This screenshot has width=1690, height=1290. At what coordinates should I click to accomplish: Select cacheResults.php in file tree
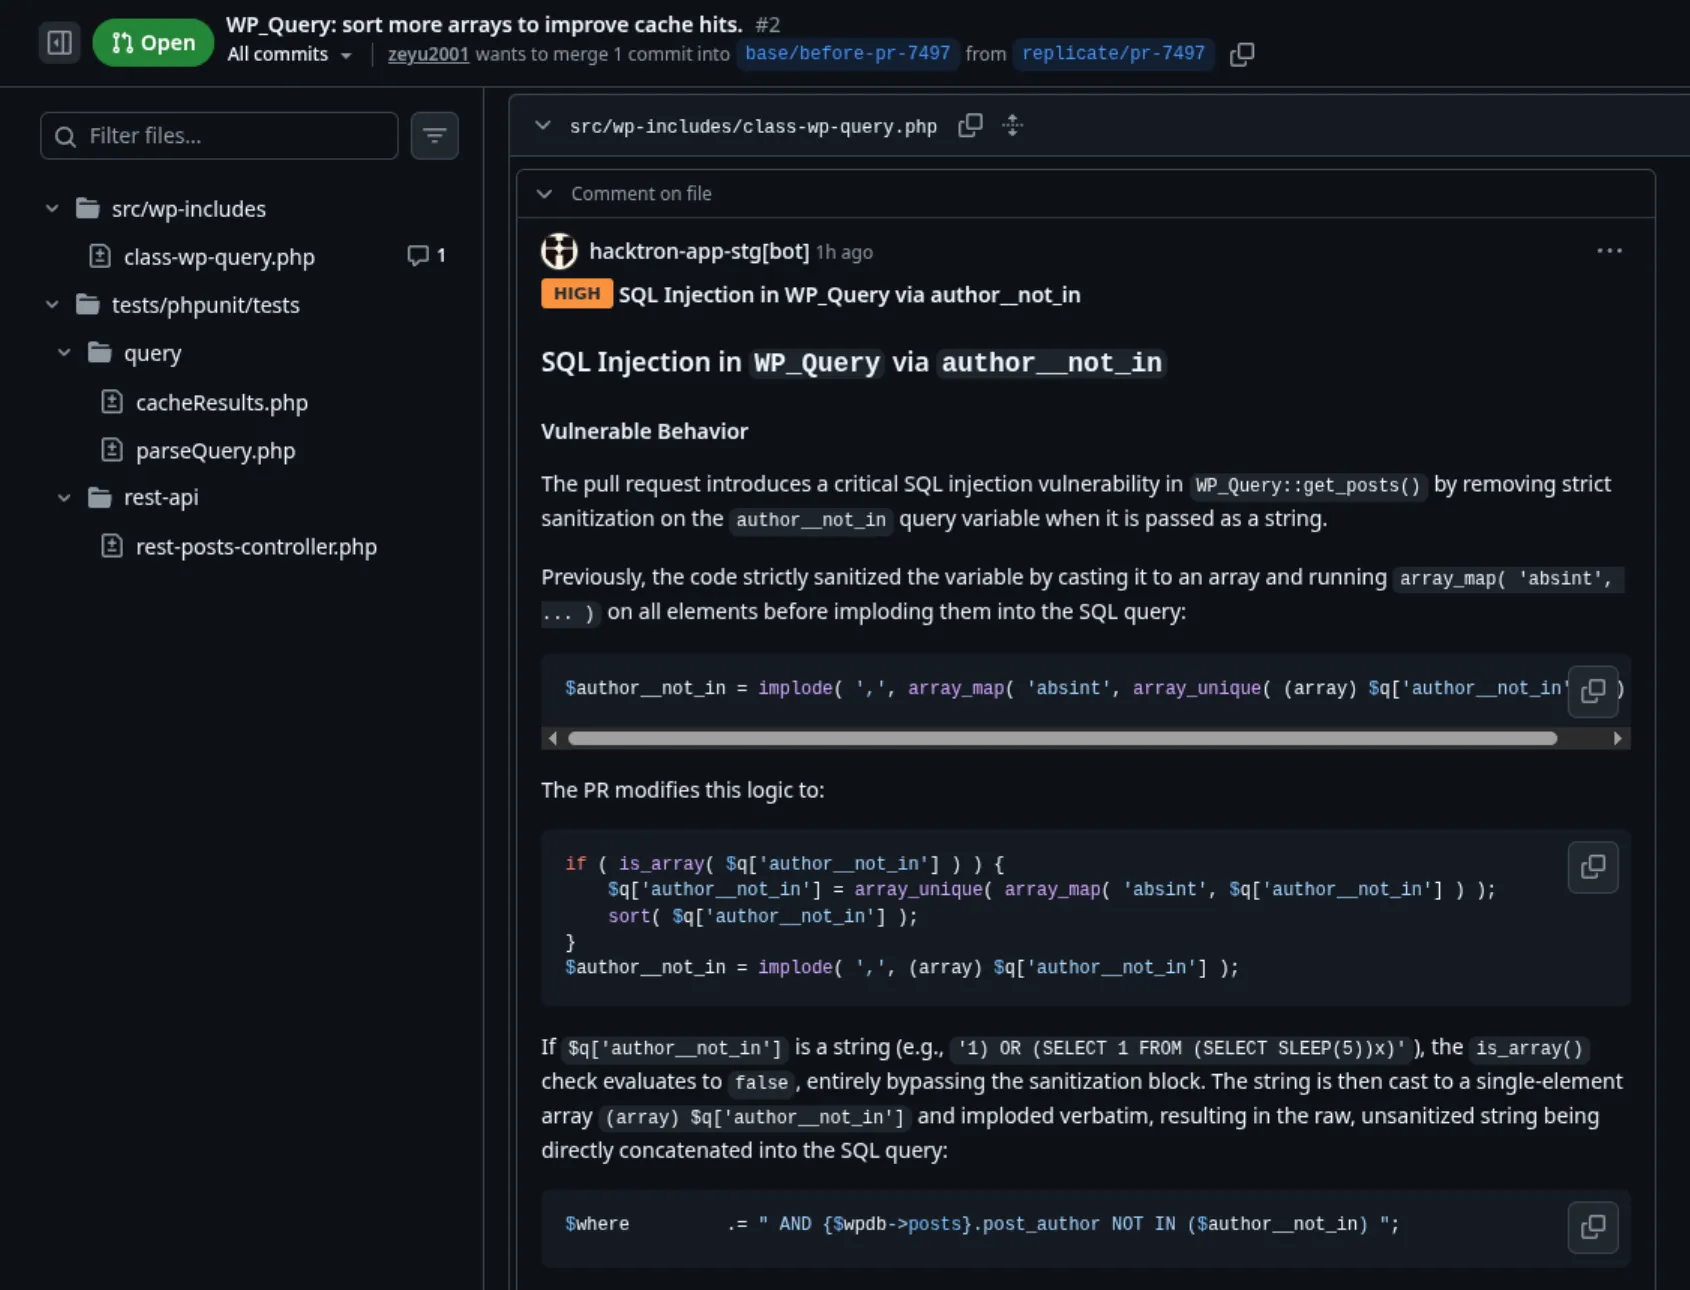click(222, 403)
